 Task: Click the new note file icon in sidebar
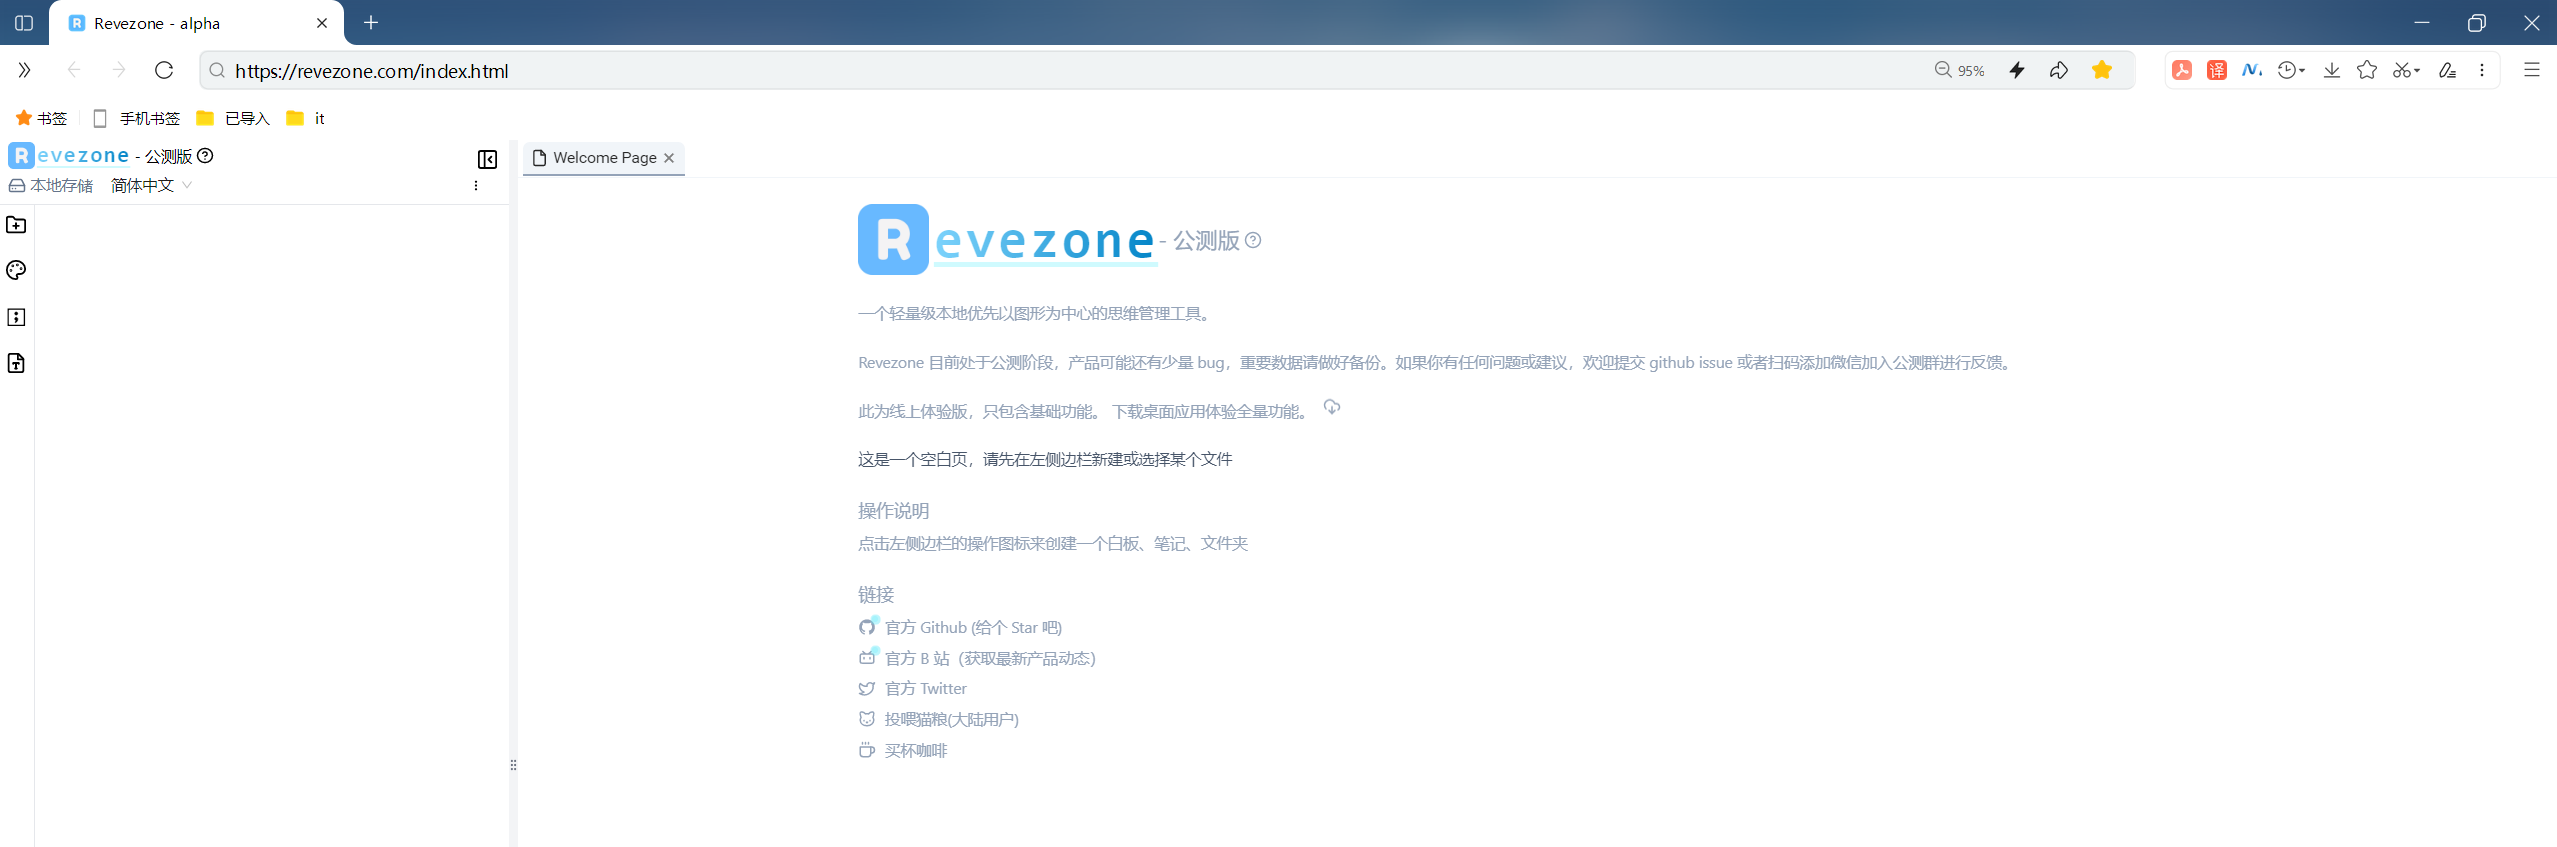tap(16, 363)
